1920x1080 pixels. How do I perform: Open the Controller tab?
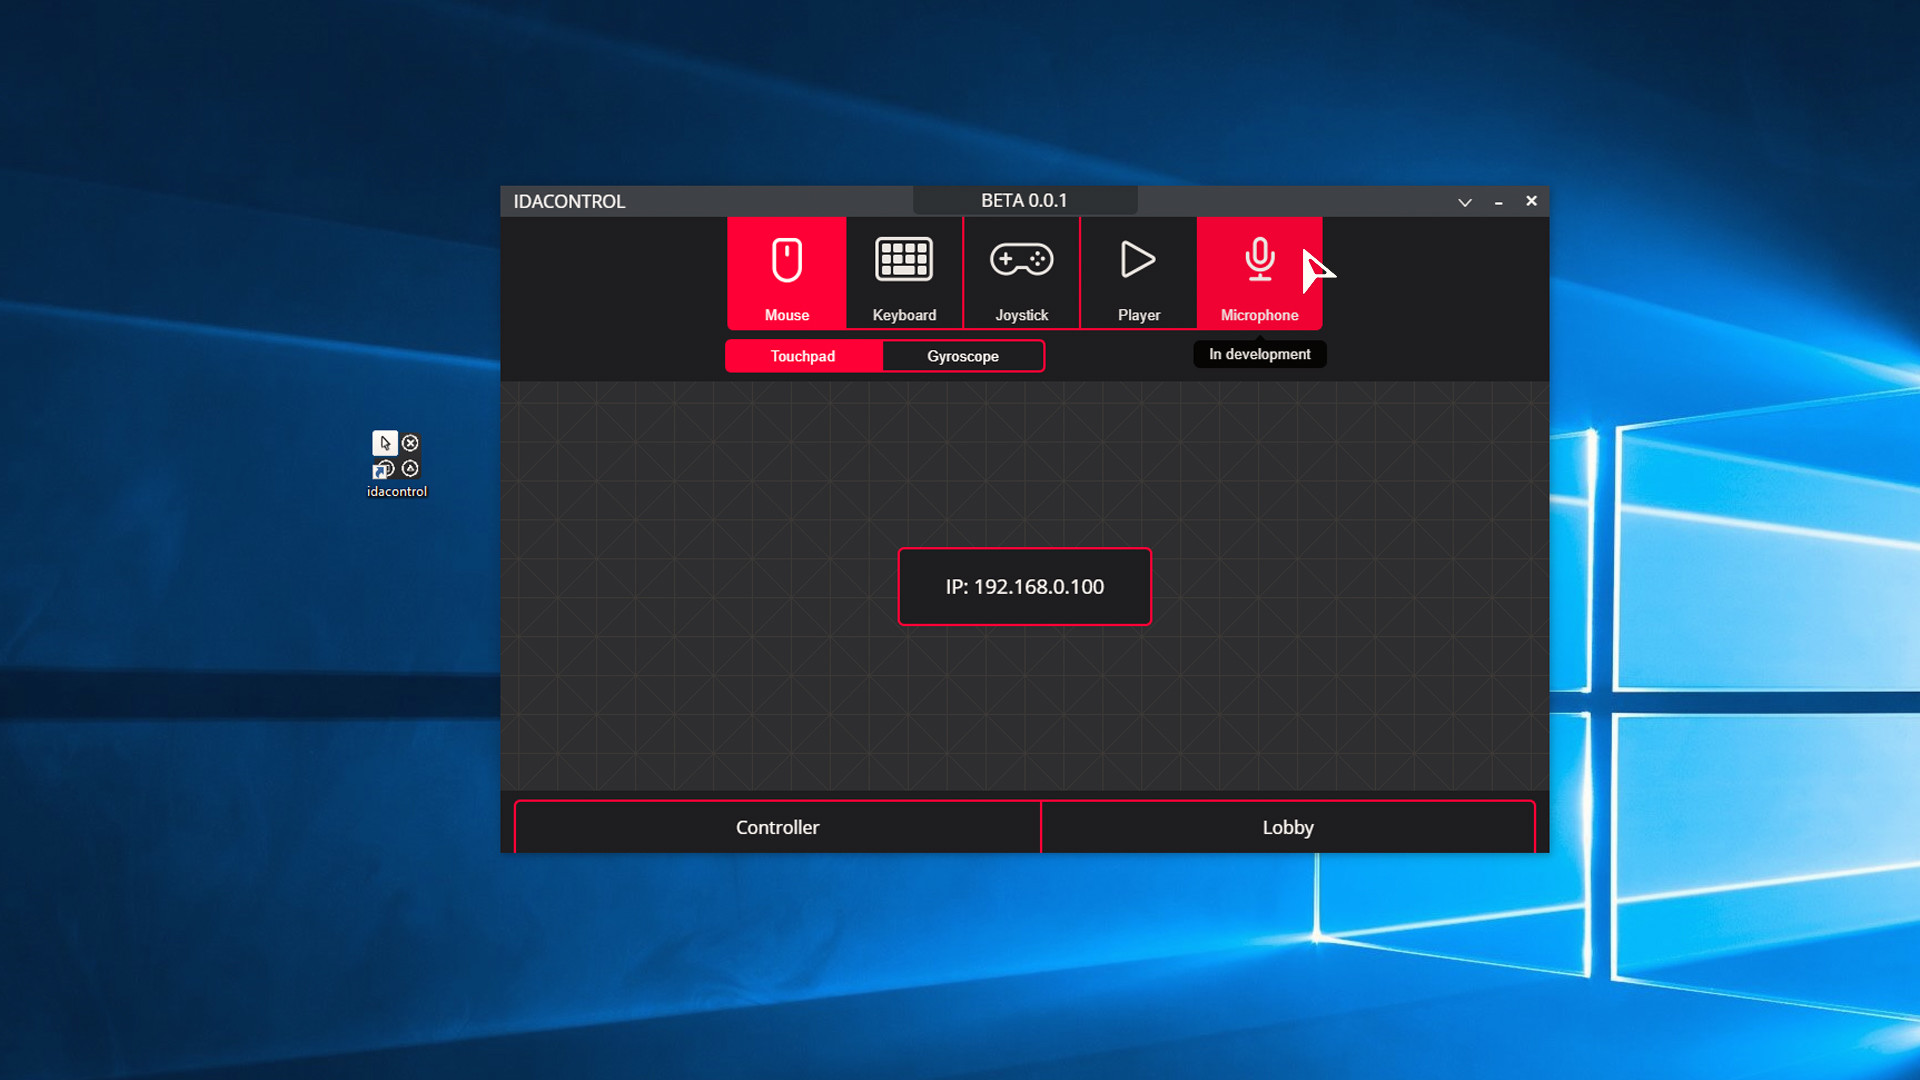pos(777,827)
